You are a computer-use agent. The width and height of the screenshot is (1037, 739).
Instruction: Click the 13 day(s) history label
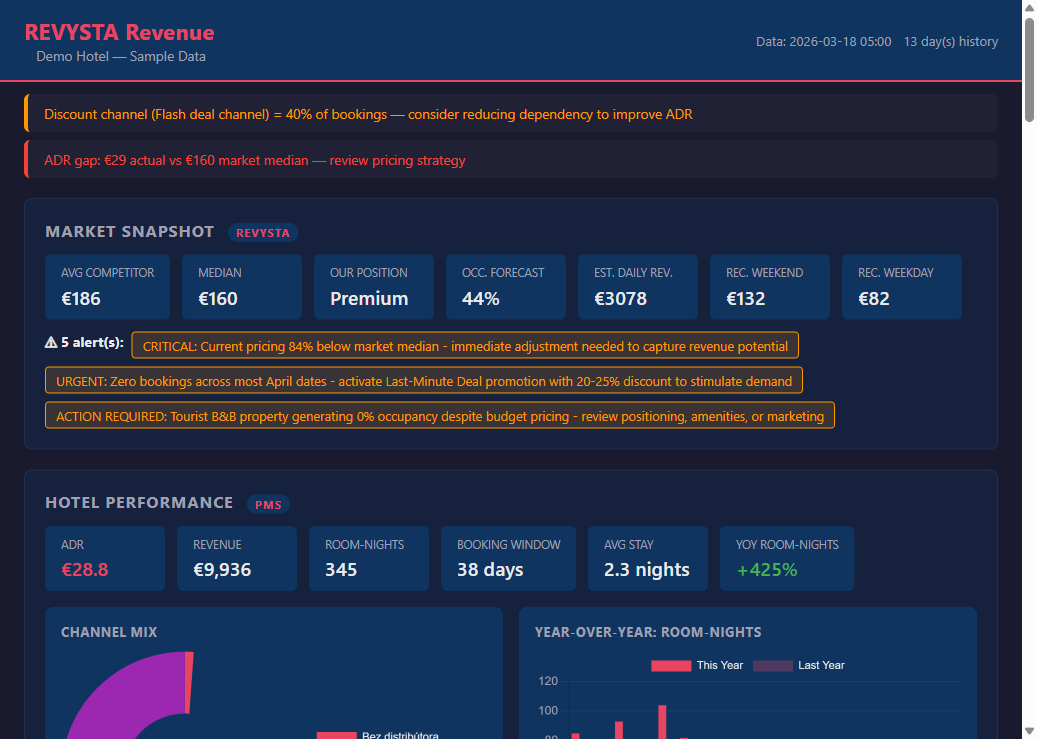coord(950,42)
